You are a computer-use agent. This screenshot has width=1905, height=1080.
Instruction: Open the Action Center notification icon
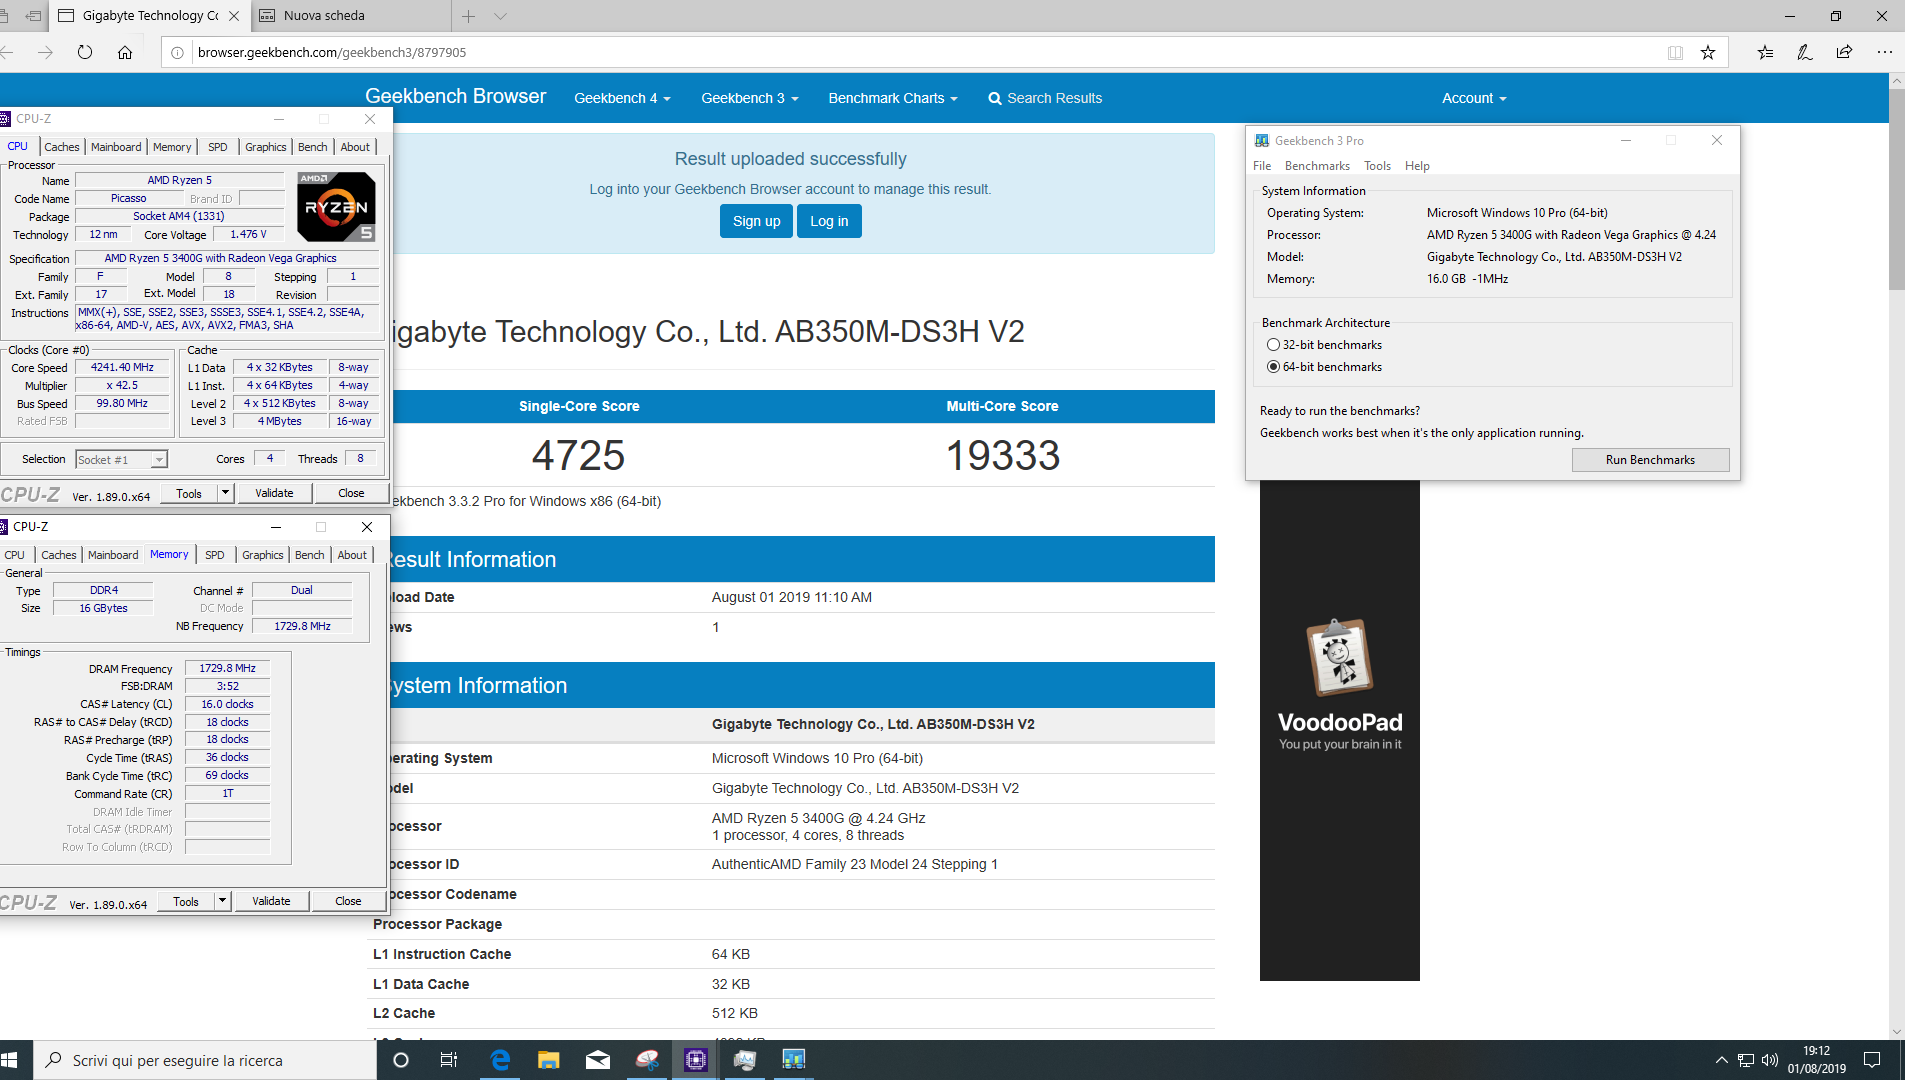(x=1872, y=1060)
